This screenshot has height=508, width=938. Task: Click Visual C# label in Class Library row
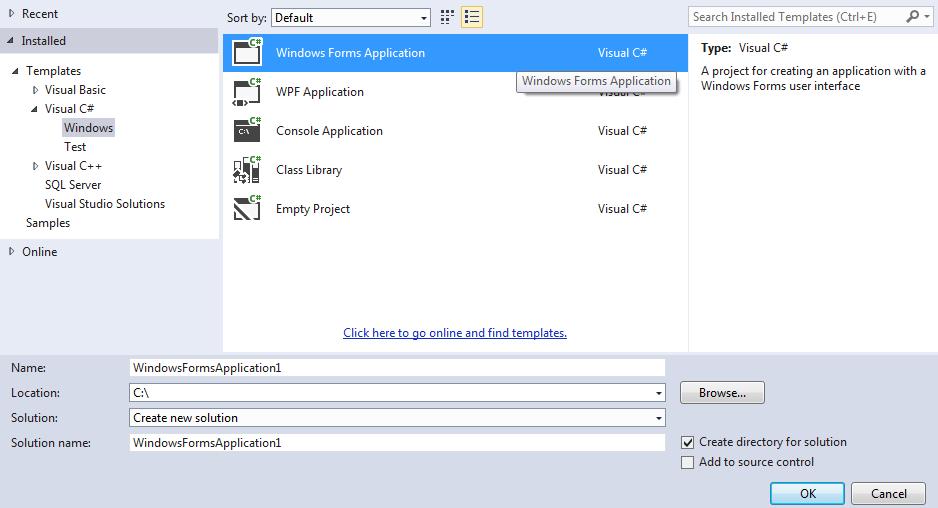622,169
